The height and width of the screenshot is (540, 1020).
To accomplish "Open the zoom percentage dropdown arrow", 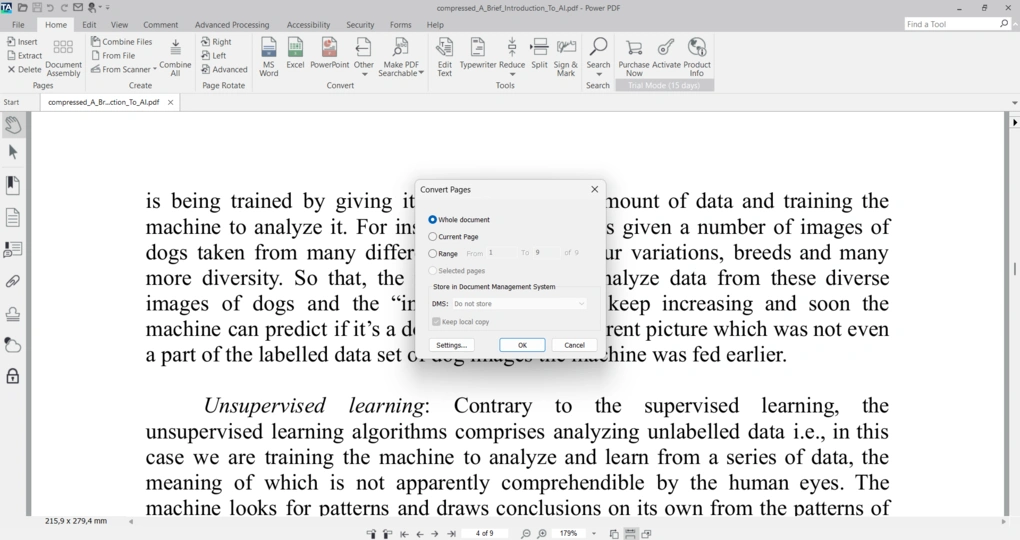I will pos(594,533).
